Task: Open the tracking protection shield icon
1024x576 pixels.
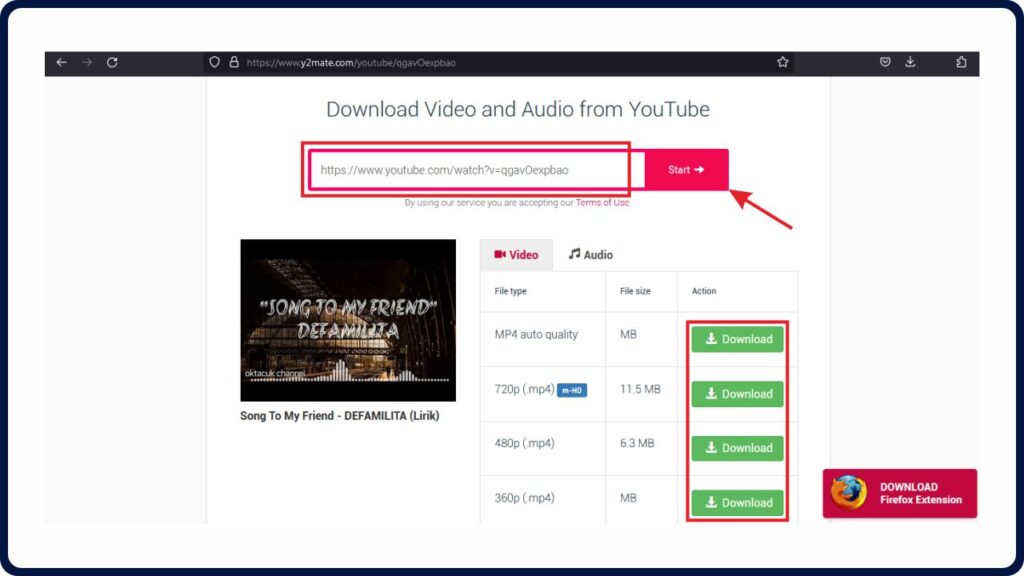Action: 214,63
